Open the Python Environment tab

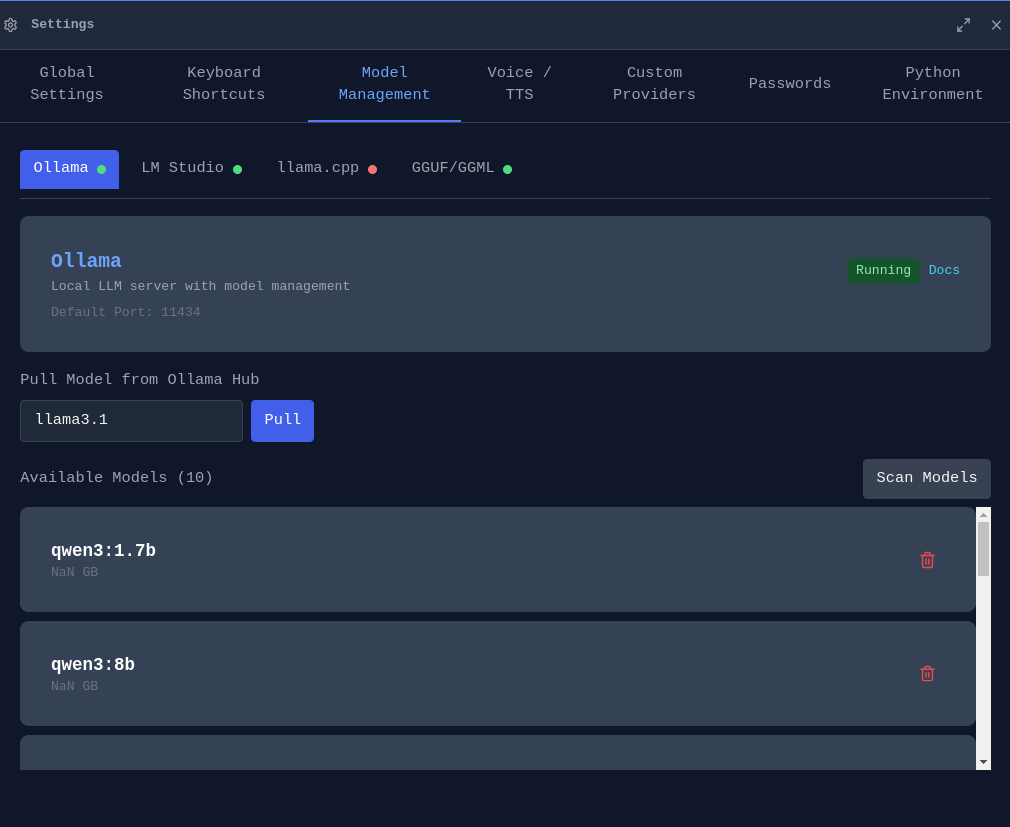coord(932,84)
